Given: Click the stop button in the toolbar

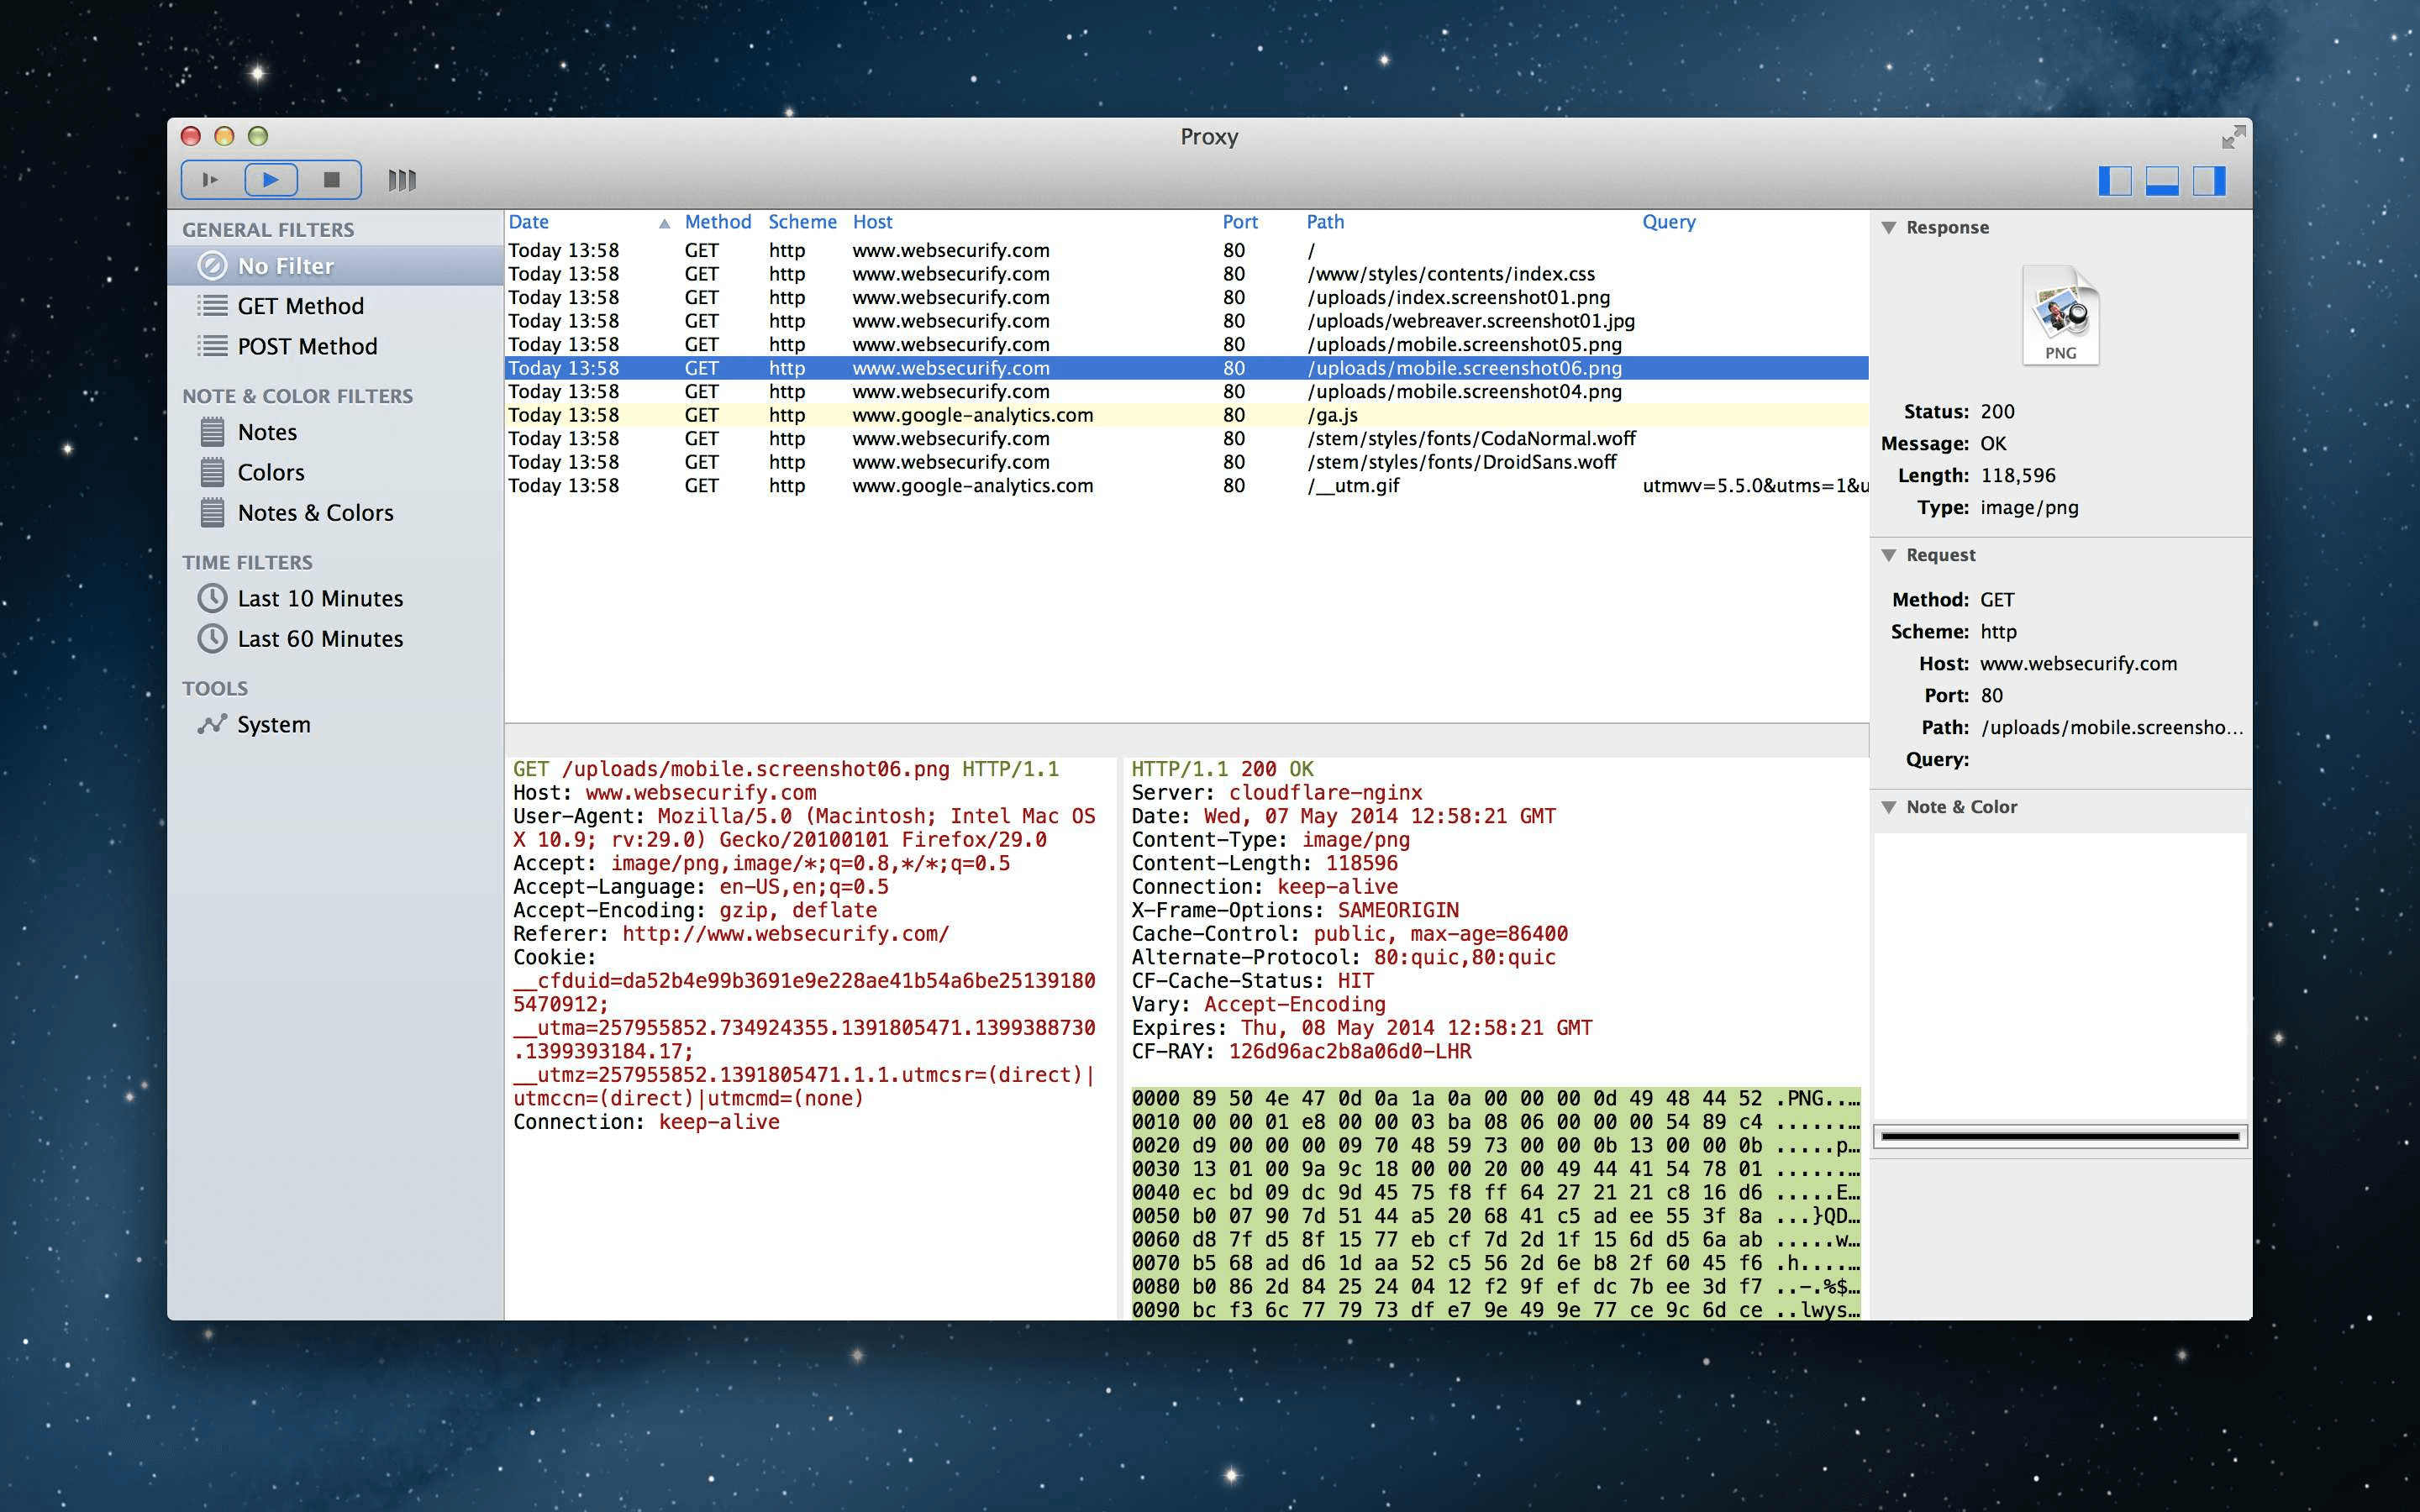Looking at the screenshot, I should coord(331,180).
